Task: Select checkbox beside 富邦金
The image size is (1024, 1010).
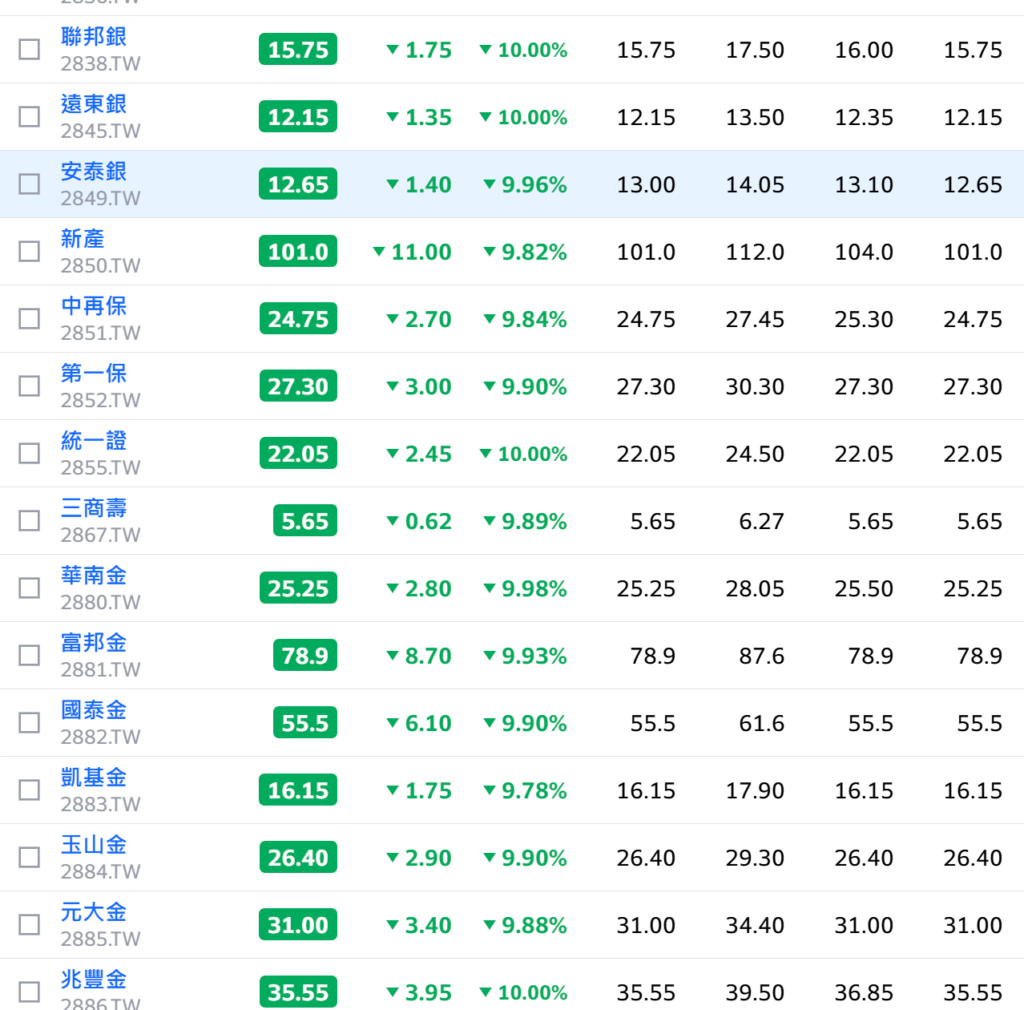Action: click(29, 656)
